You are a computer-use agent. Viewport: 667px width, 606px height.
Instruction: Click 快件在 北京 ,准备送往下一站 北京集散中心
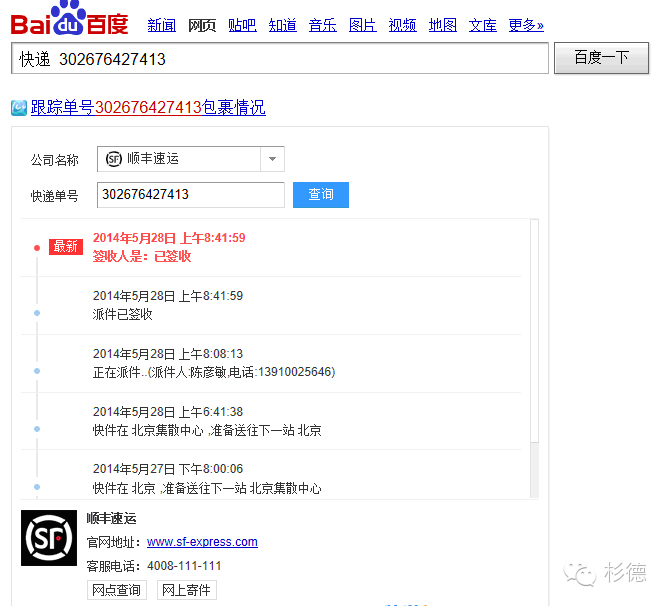pyautogui.click(x=207, y=488)
